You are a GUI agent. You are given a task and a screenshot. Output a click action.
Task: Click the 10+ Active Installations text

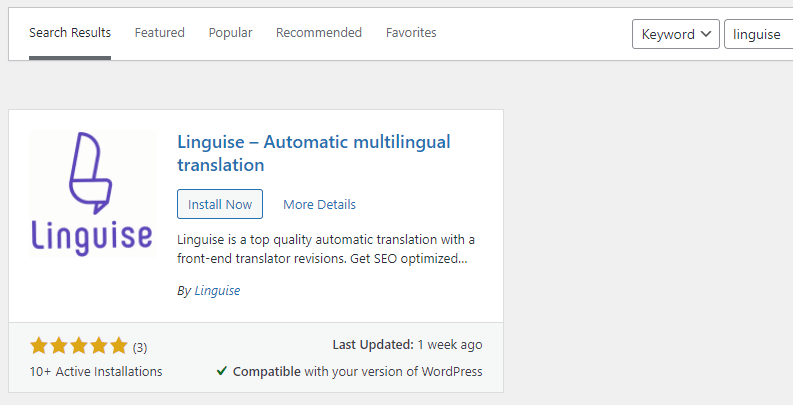(x=96, y=372)
